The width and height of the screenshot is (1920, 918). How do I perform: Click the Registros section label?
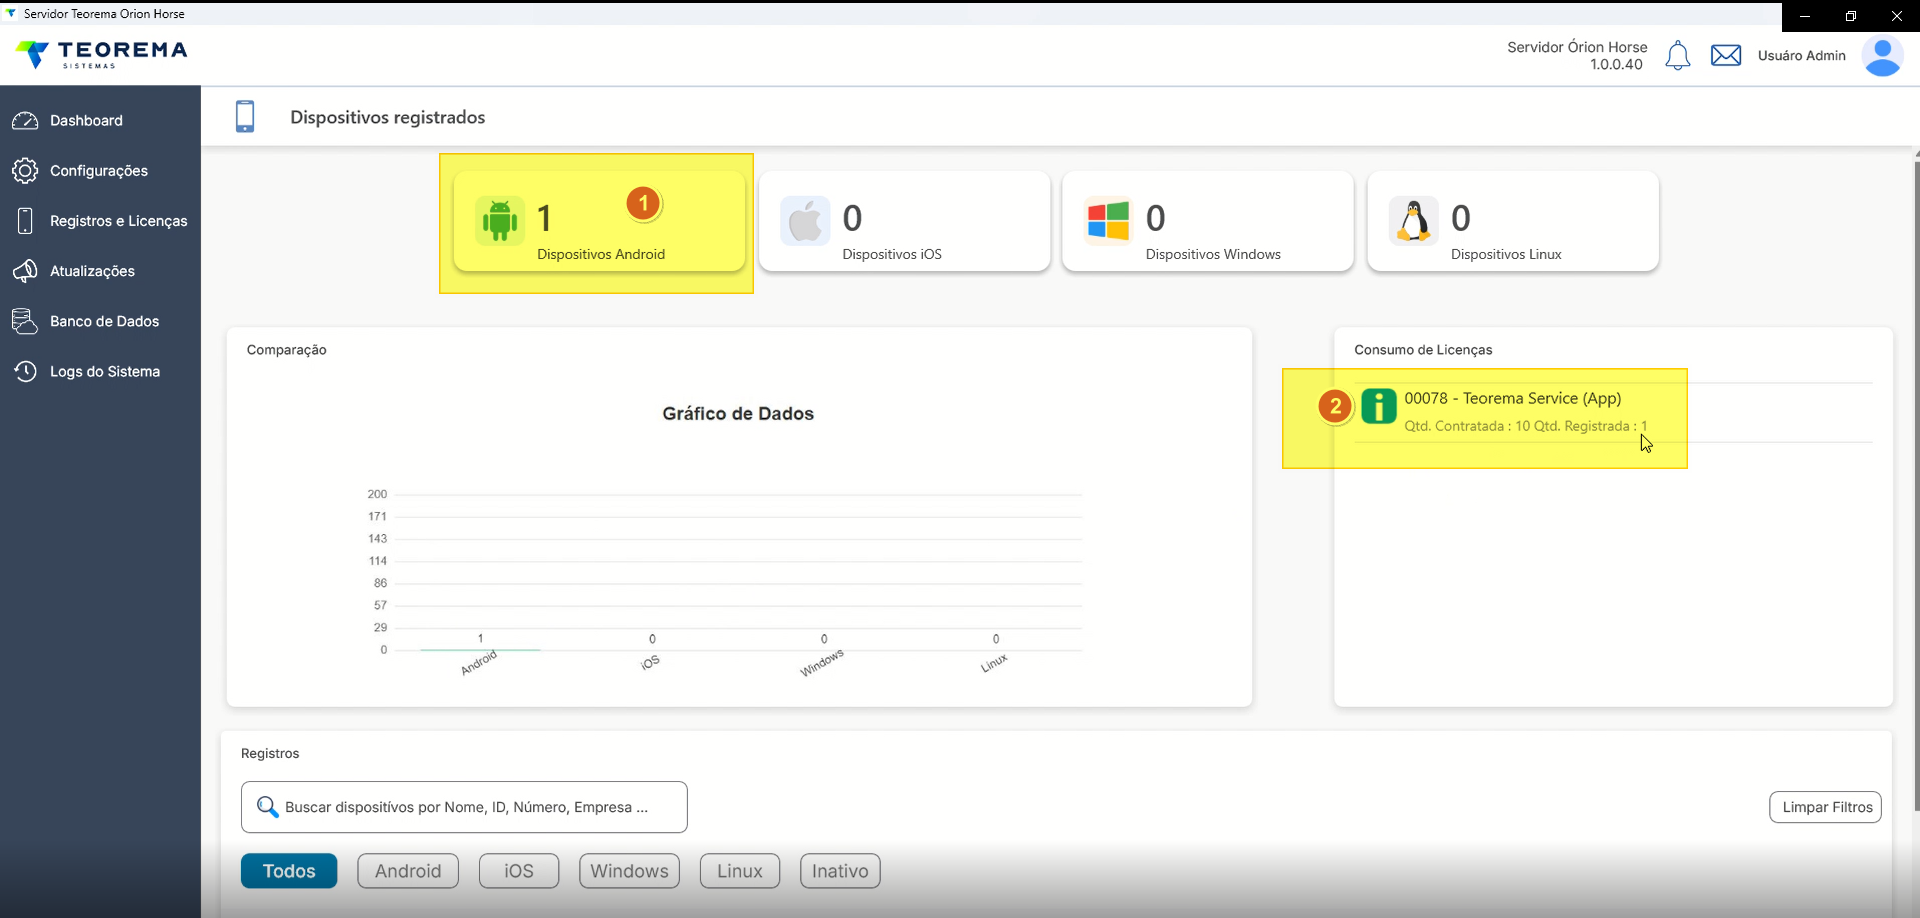pyautogui.click(x=270, y=754)
